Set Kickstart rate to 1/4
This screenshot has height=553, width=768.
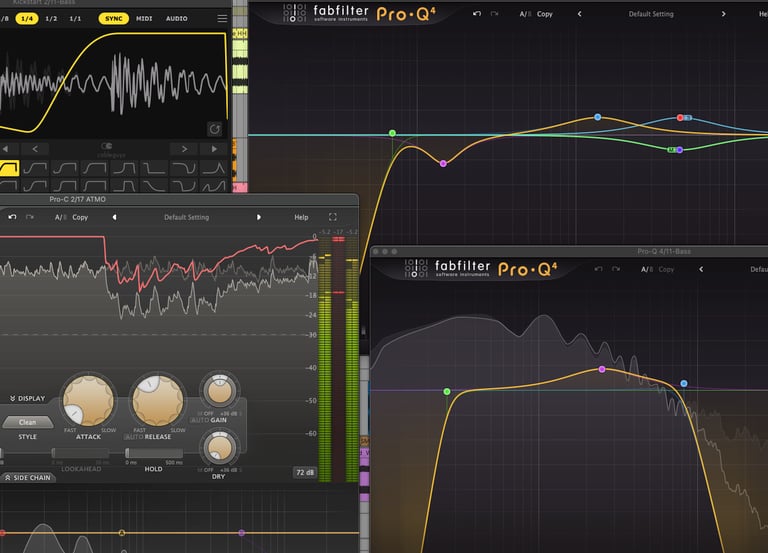(27, 19)
